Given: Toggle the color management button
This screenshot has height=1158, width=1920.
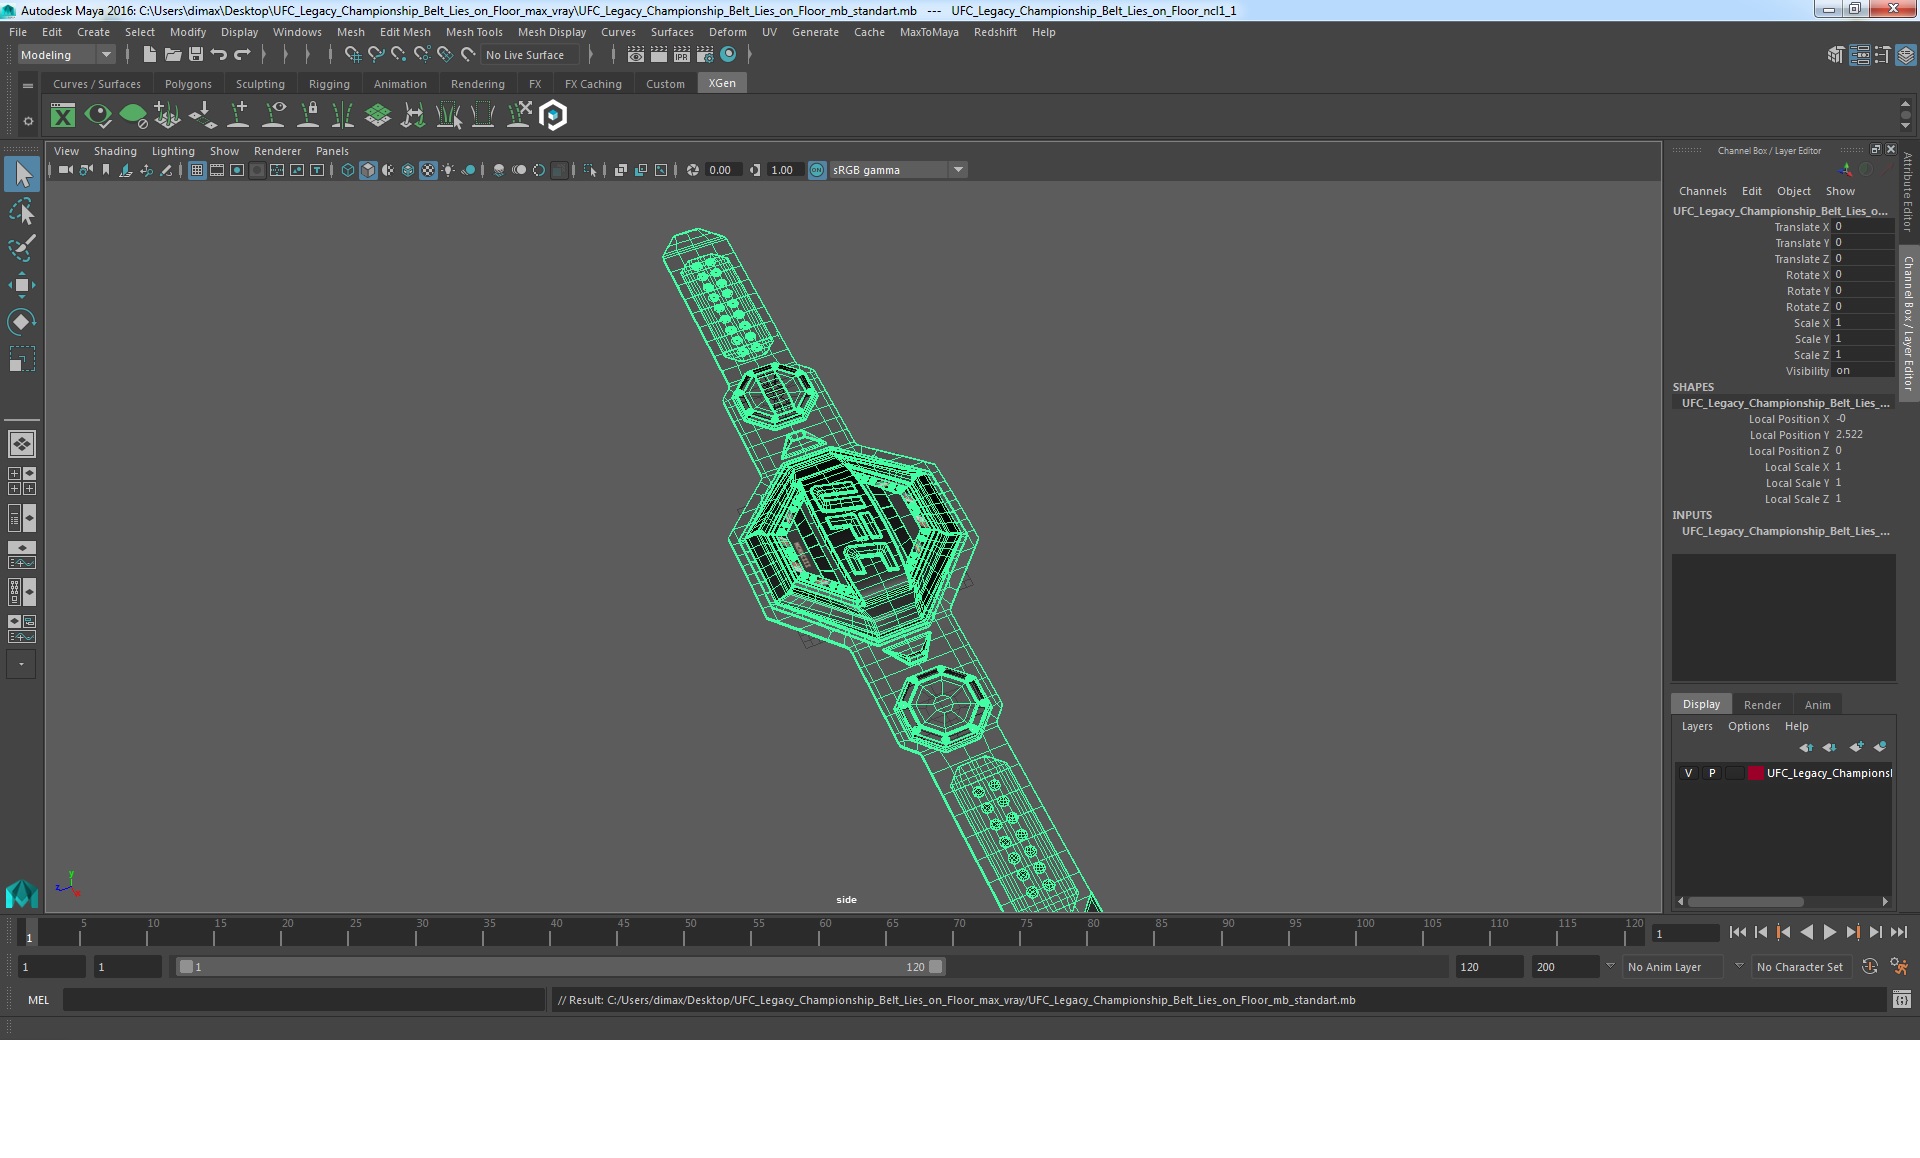Looking at the screenshot, I should (x=817, y=170).
